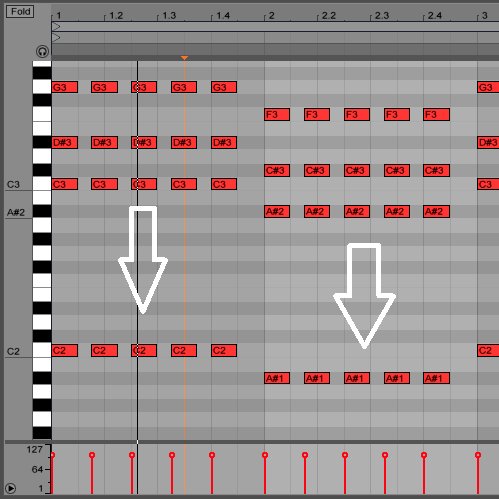Click the D#3 black piano key
499x499 pixels.
tap(42, 142)
